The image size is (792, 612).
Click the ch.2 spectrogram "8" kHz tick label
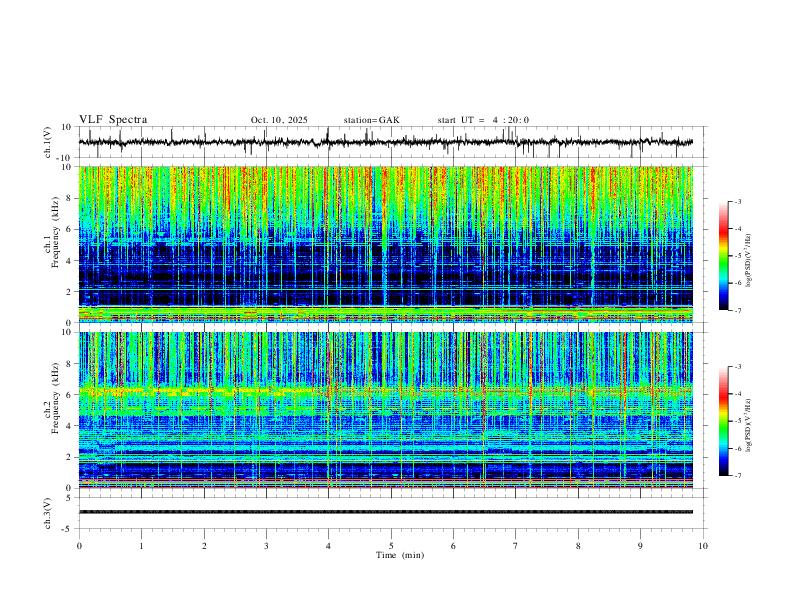click(x=70, y=364)
